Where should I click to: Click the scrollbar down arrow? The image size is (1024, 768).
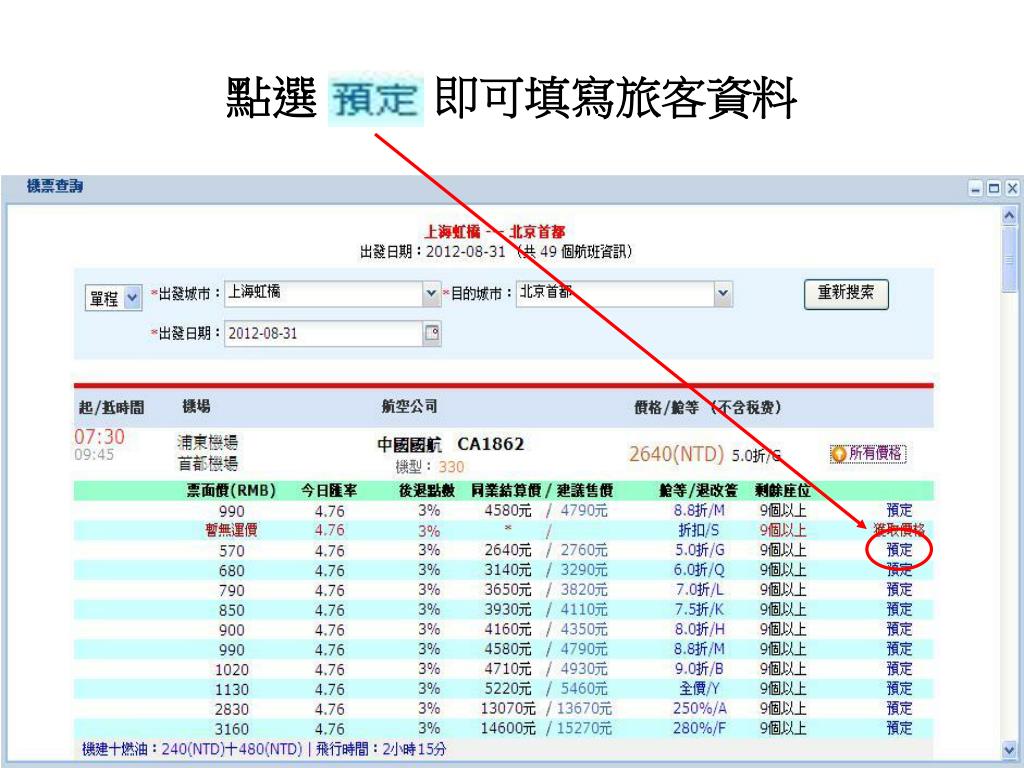(x=1009, y=750)
